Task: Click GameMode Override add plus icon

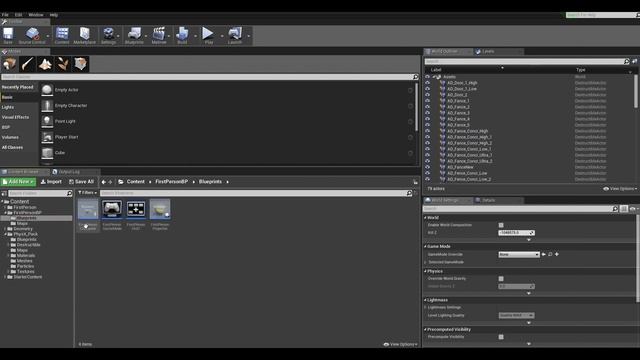Action: (557, 254)
